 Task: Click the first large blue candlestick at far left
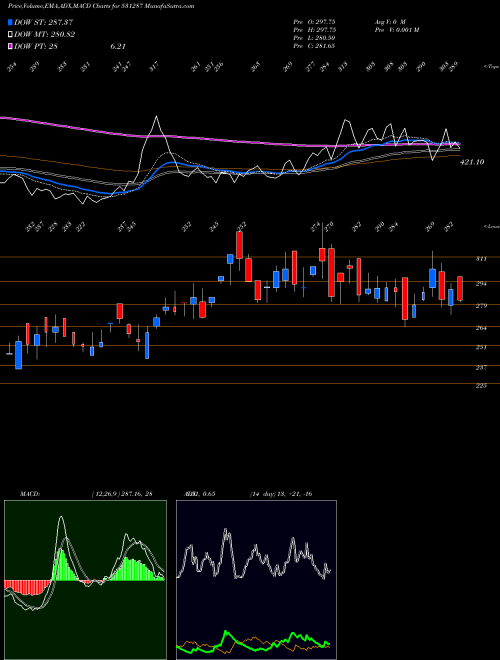tap(19, 355)
